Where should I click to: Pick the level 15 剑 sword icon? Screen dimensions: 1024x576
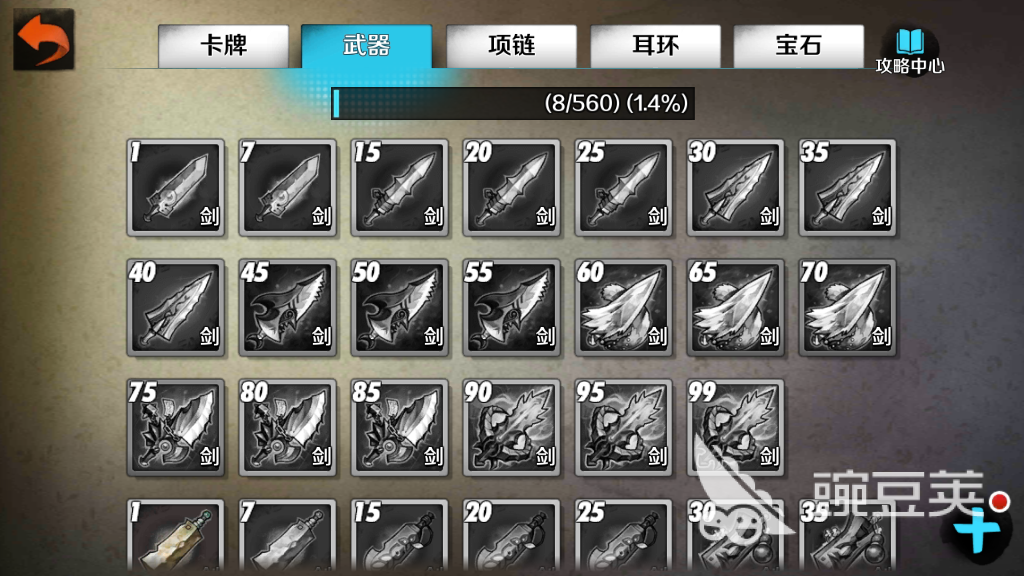400,188
